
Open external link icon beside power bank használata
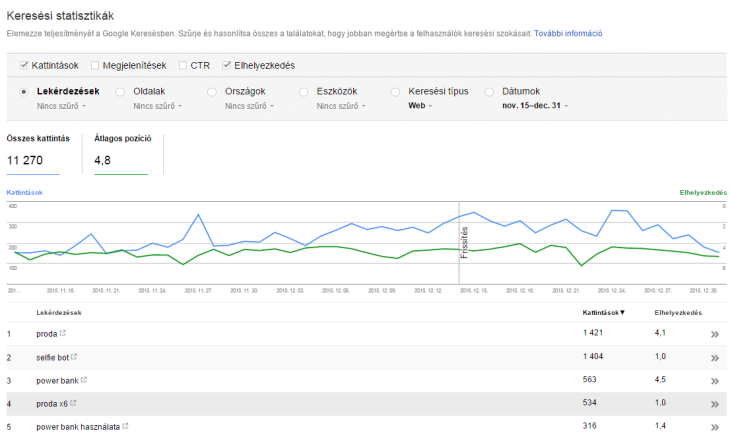click(125, 426)
